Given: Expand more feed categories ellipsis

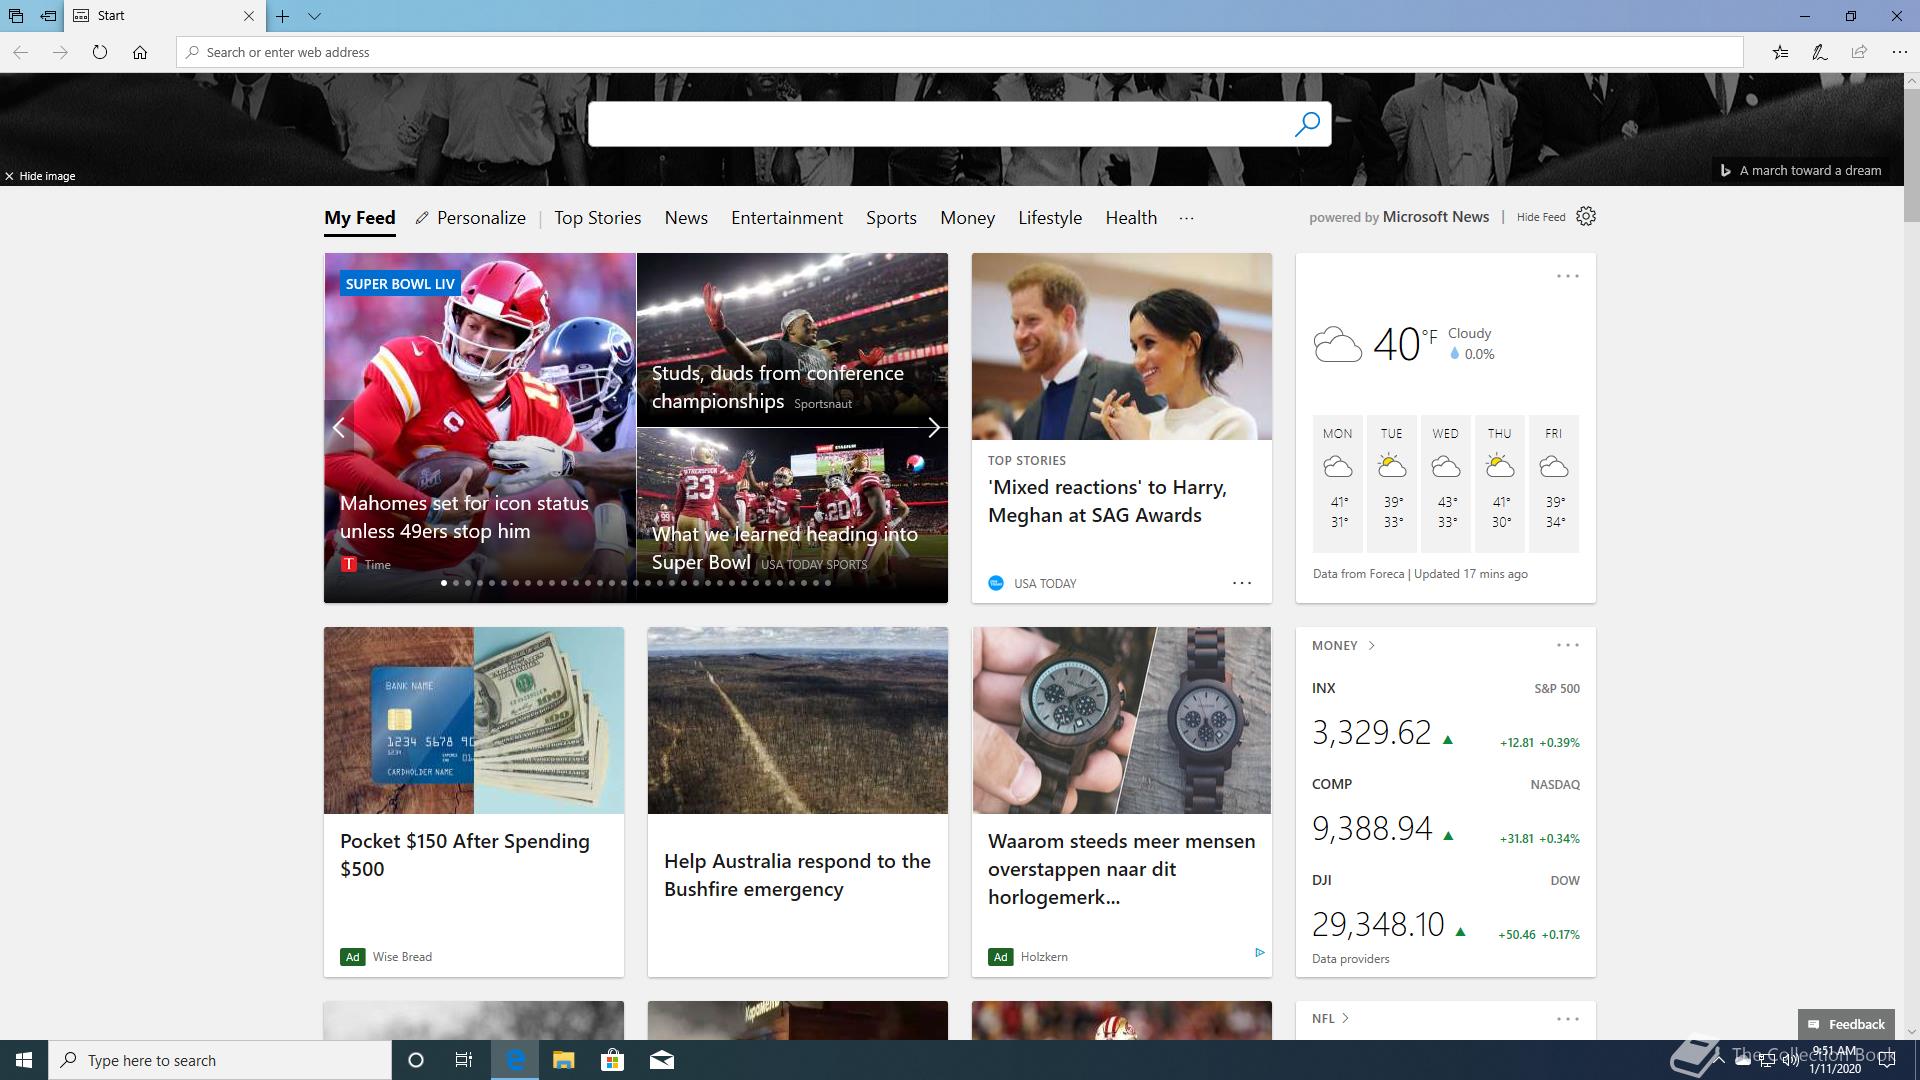Looking at the screenshot, I should point(1186,218).
